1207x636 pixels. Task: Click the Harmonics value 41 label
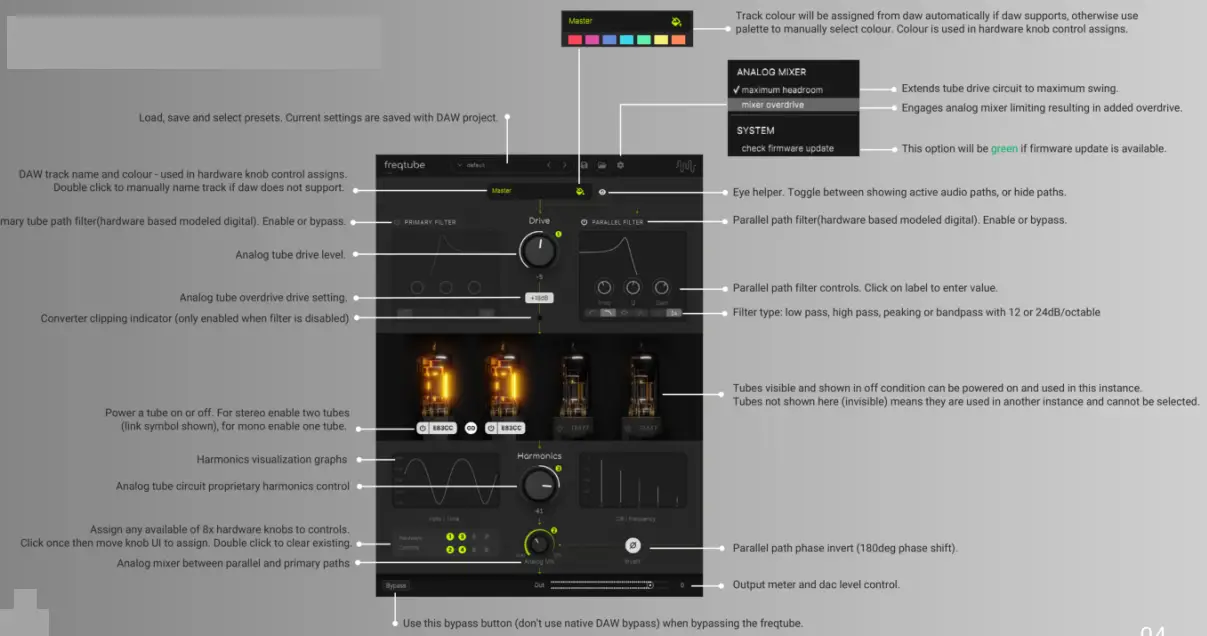click(x=539, y=511)
